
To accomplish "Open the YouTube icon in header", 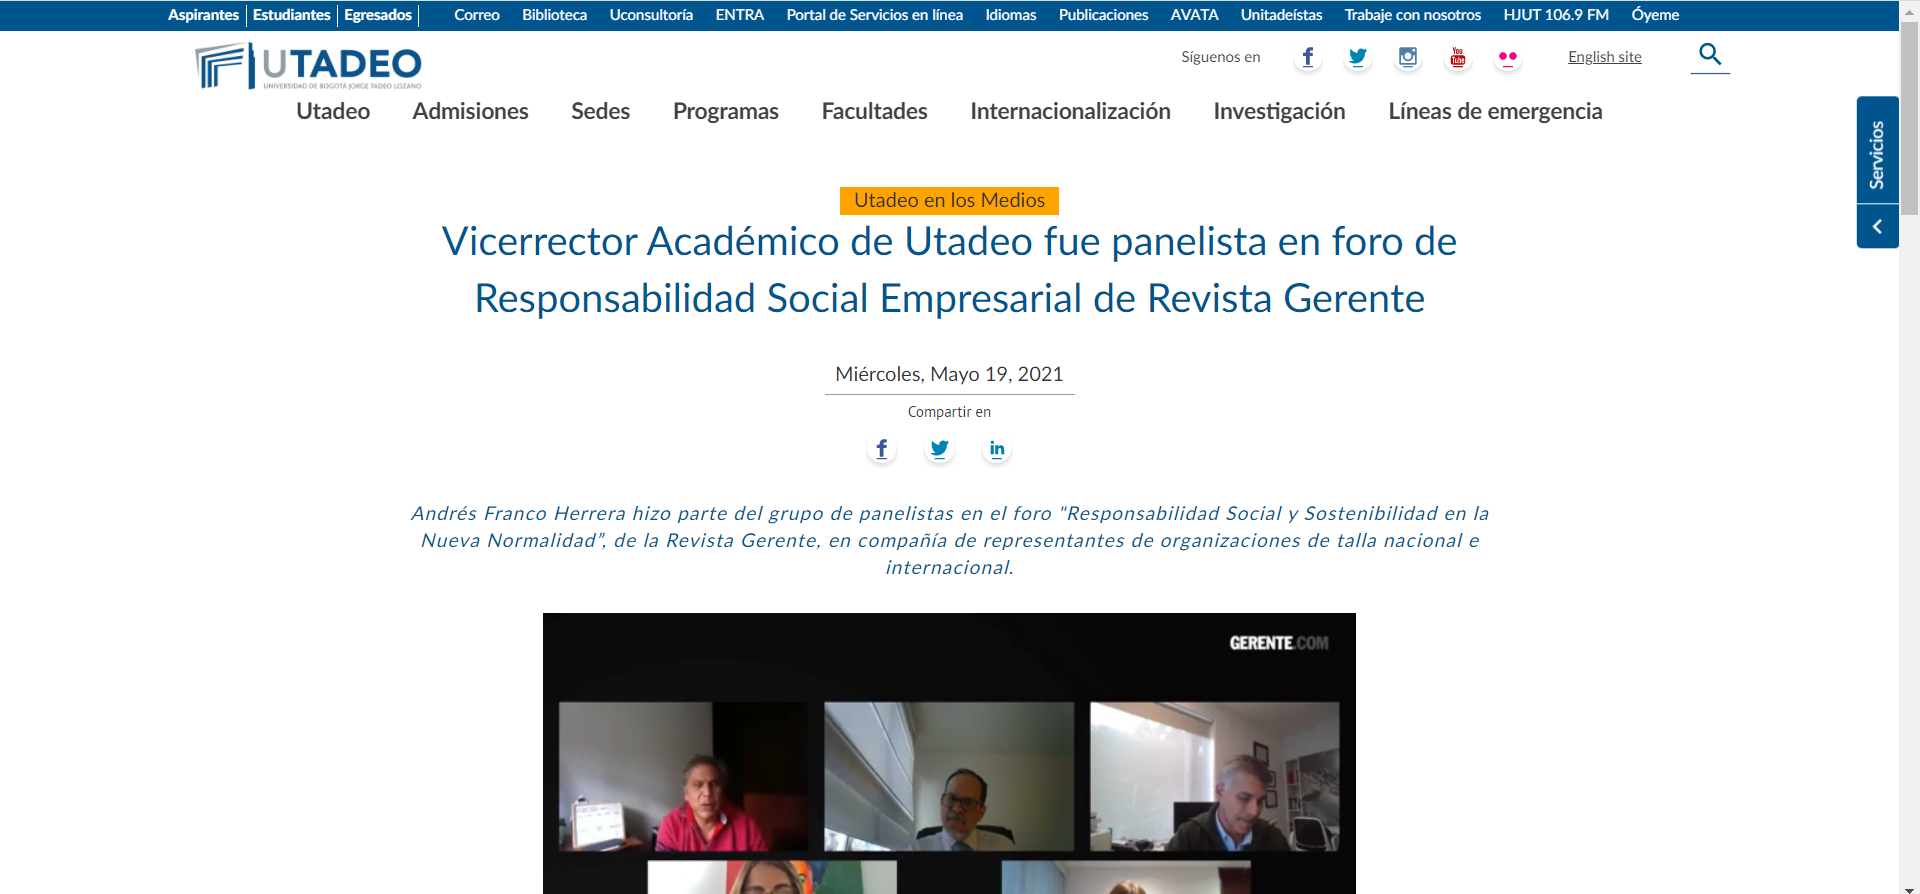I will tap(1458, 57).
